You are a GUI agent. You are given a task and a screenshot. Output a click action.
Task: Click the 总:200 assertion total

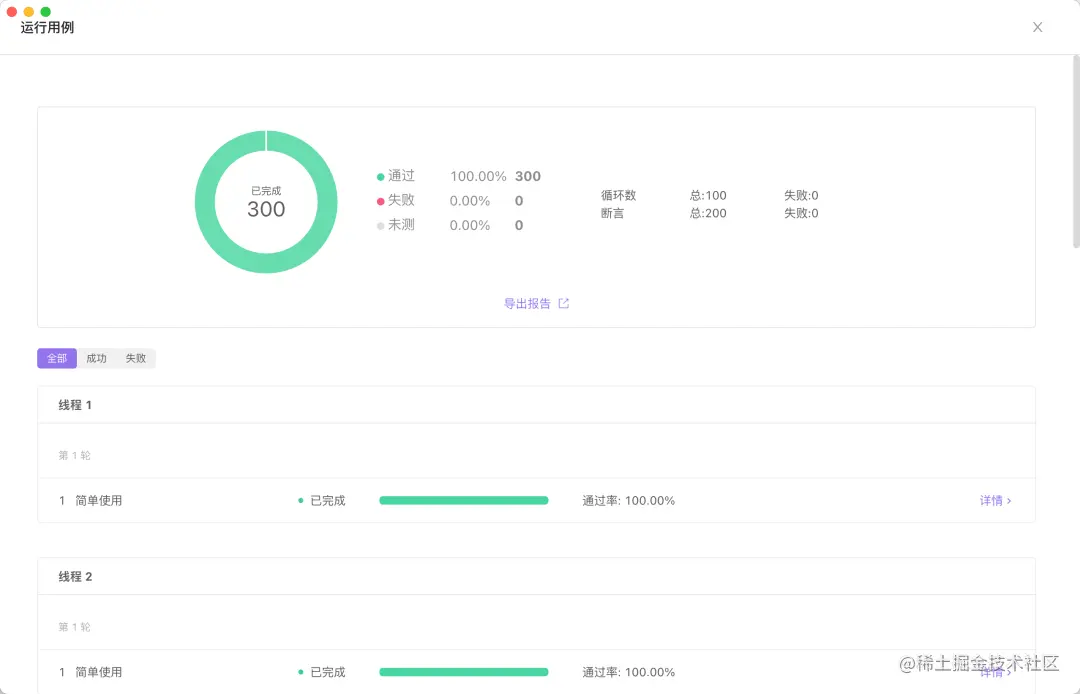(708, 213)
